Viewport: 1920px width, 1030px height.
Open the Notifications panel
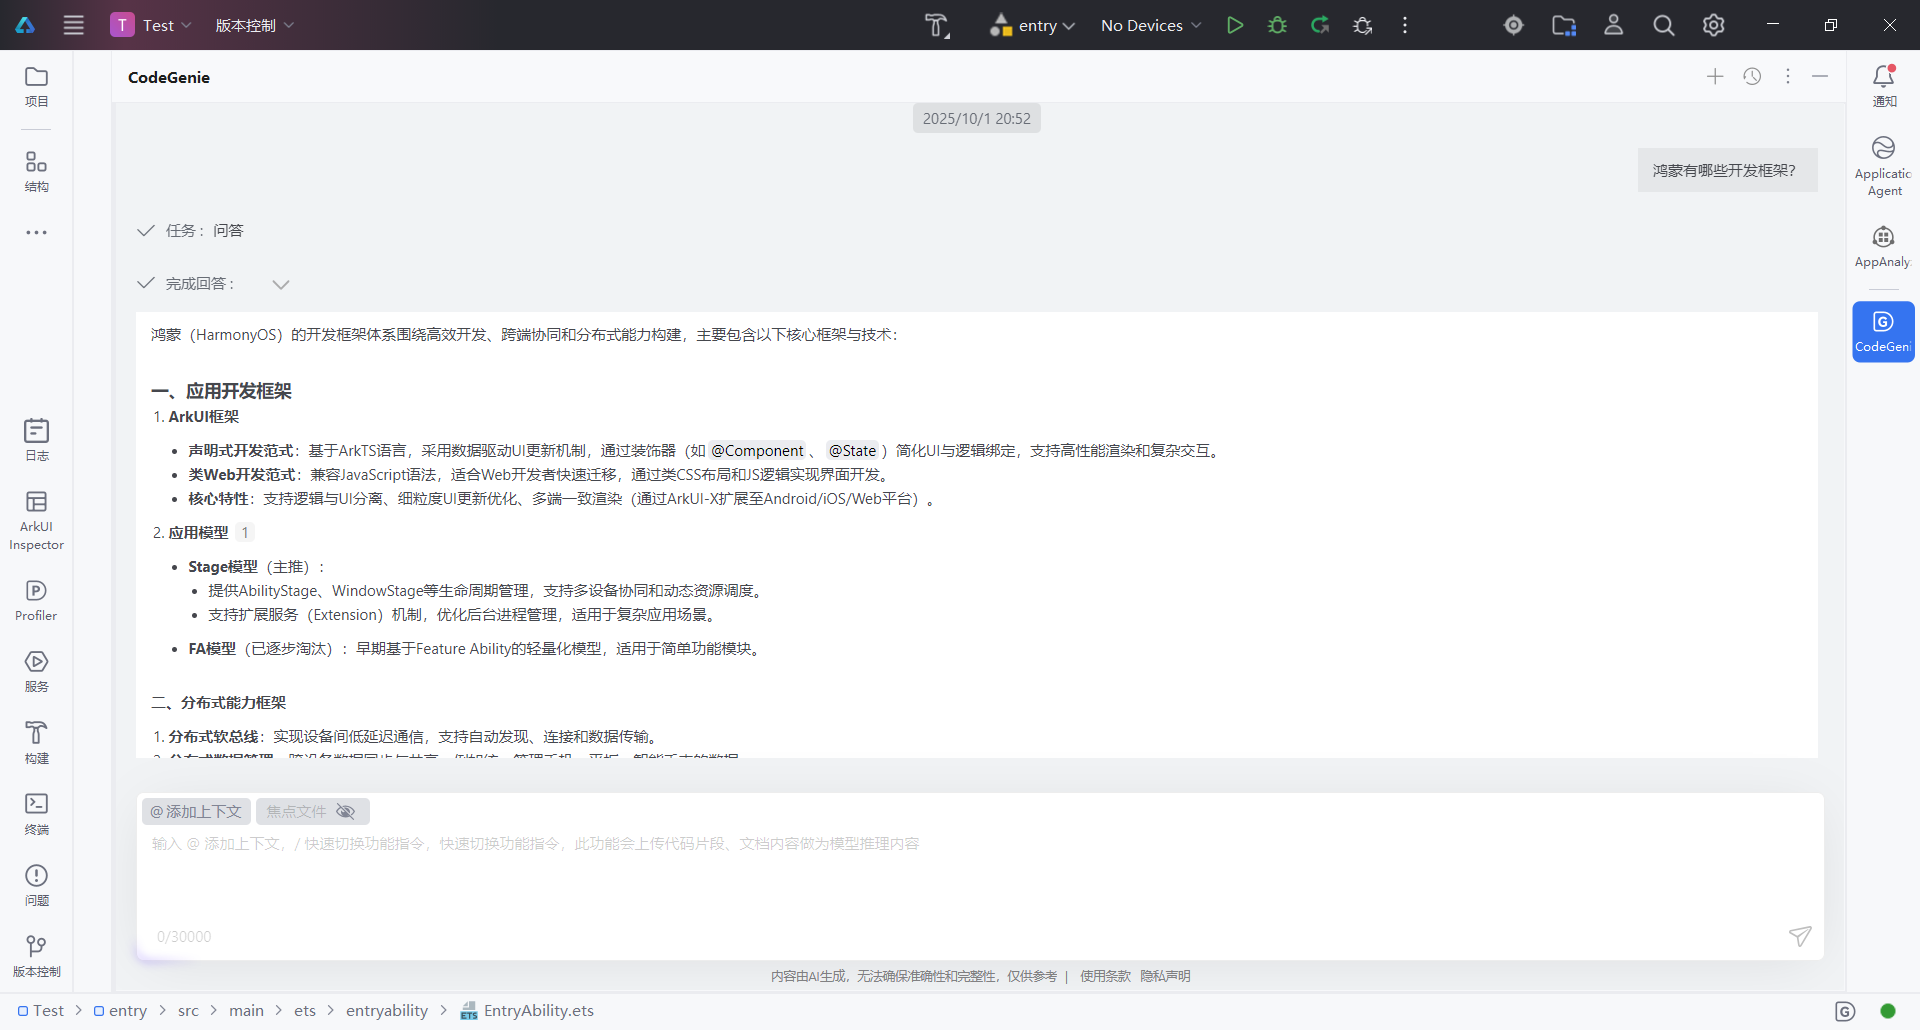tap(1884, 86)
